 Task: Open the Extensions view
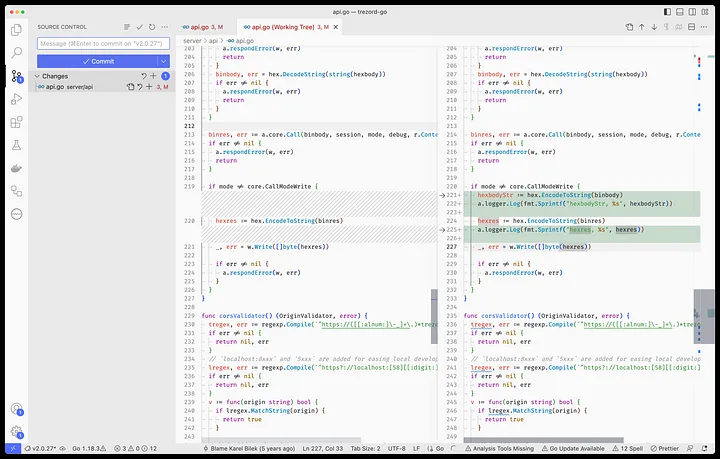click(17, 122)
